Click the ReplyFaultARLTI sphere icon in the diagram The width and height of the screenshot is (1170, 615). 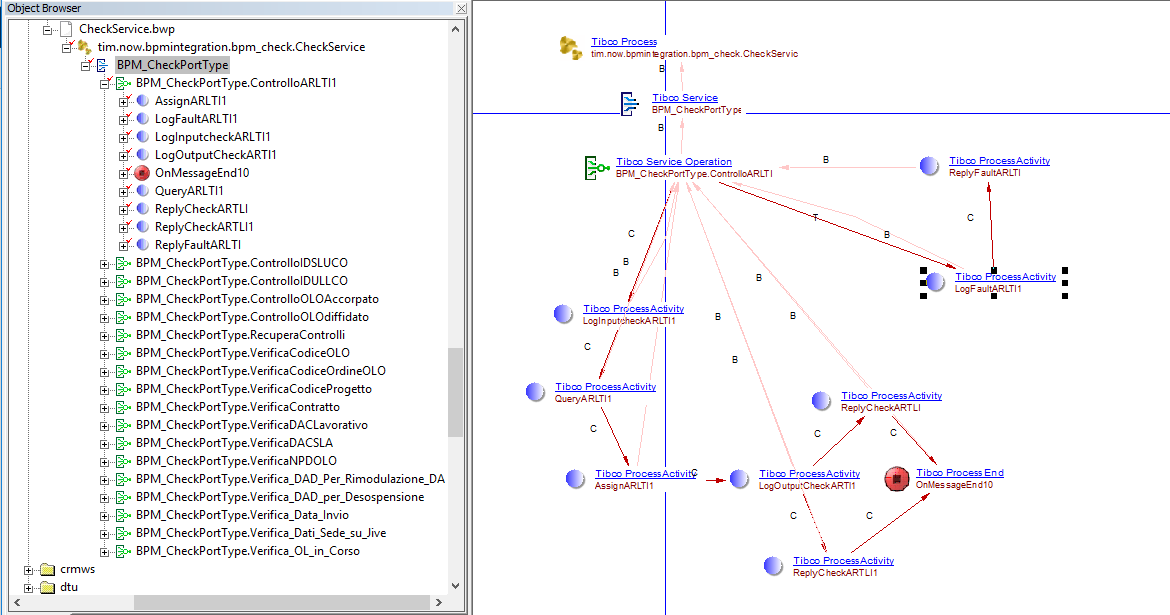pyautogui.click(x=929, y=166)
